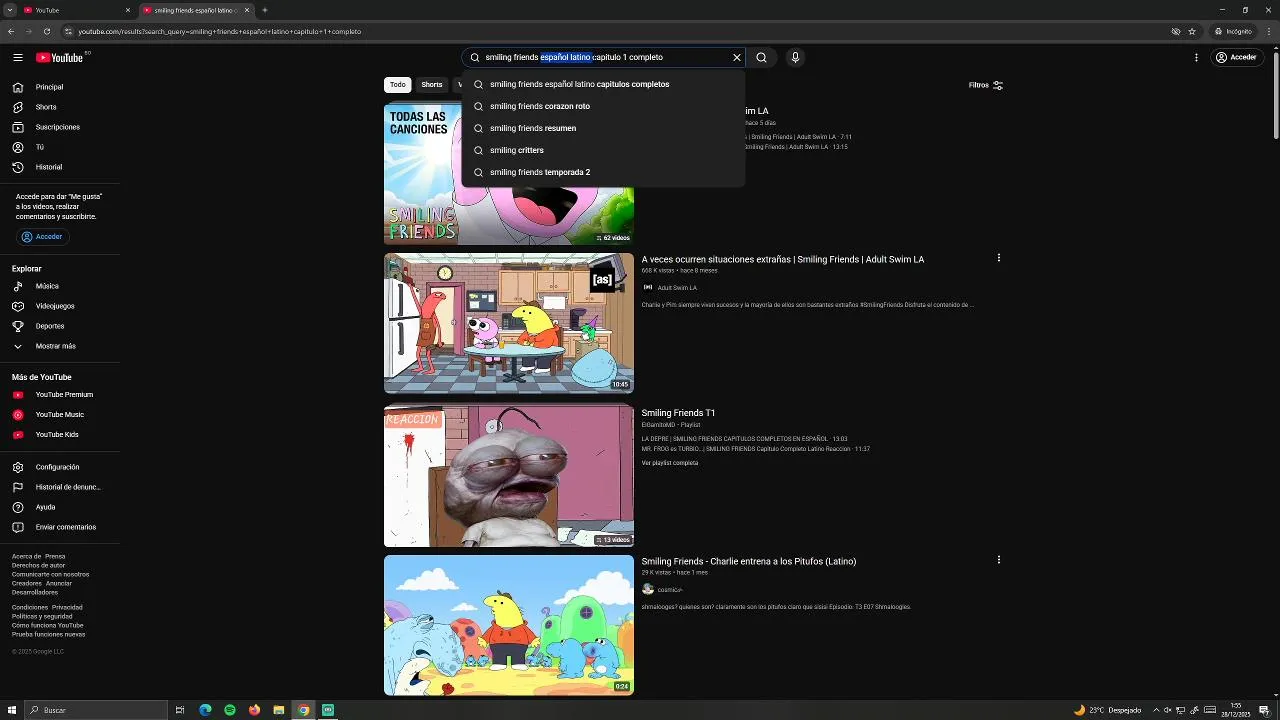Pick suggestion 'smiling friends temporada 2'
Image resolution: width=1280 pixels, height=720 pixels.
pos(603,172)
